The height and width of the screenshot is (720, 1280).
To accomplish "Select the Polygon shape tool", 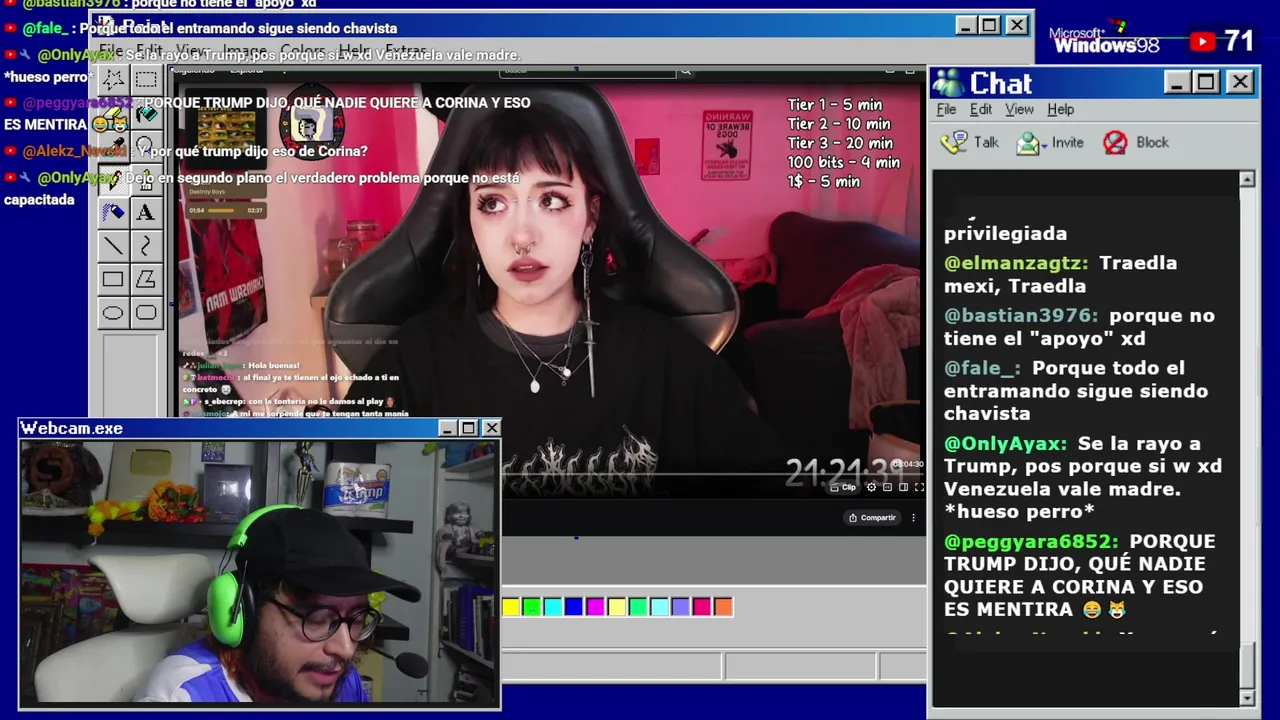I will click(146, 280).
